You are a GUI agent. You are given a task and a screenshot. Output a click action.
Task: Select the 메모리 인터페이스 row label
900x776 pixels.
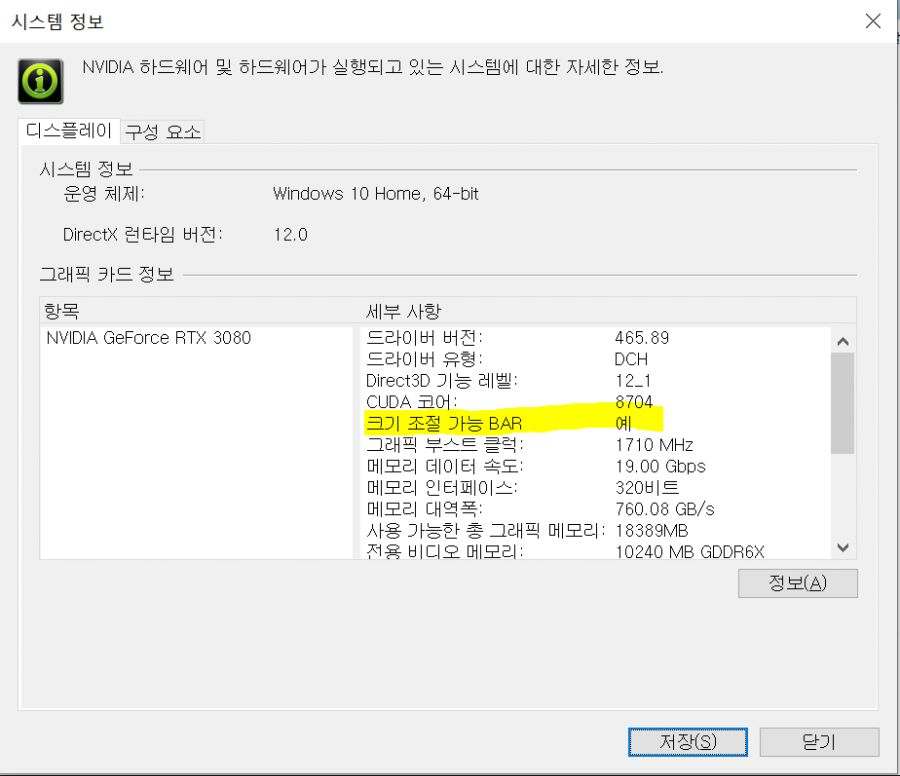pyautogui.click(x=442, y=487)
